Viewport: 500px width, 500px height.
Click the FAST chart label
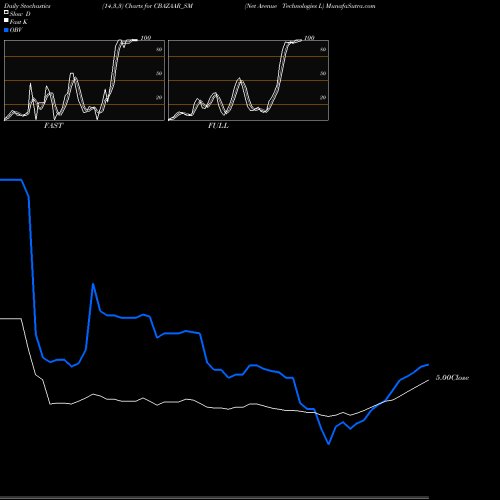pos(53,126)
